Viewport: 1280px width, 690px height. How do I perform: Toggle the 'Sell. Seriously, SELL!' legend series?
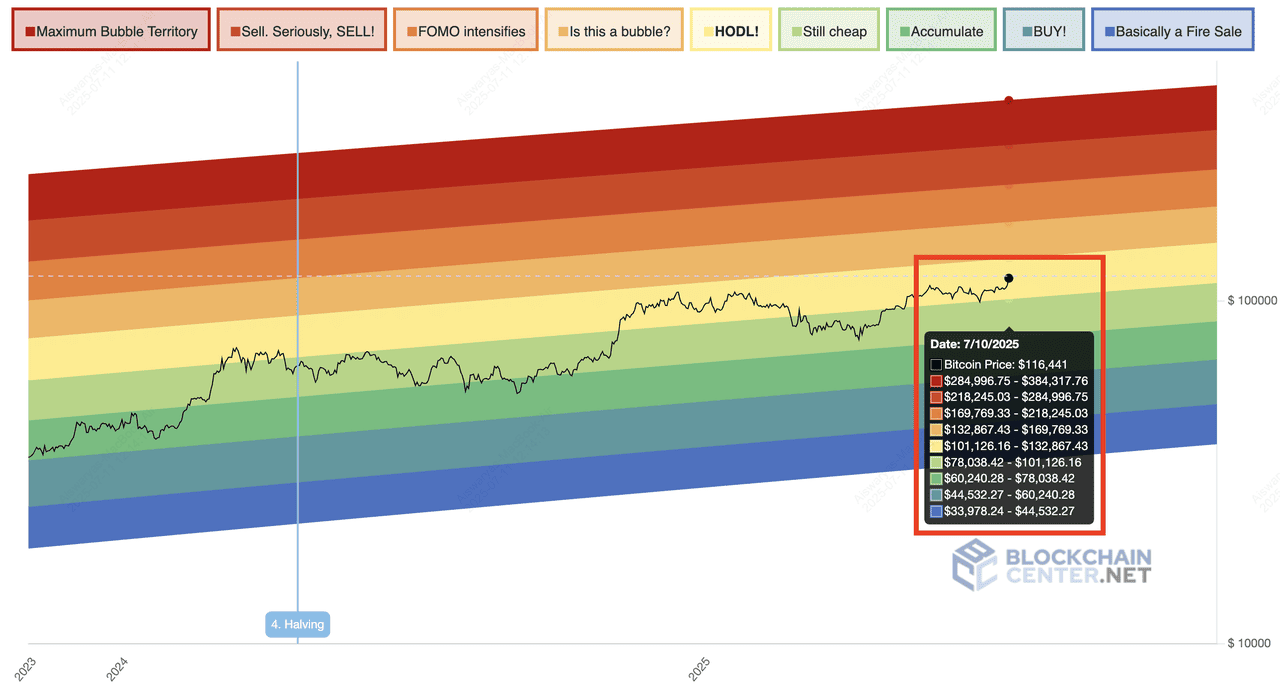click(x=301, y=31)
